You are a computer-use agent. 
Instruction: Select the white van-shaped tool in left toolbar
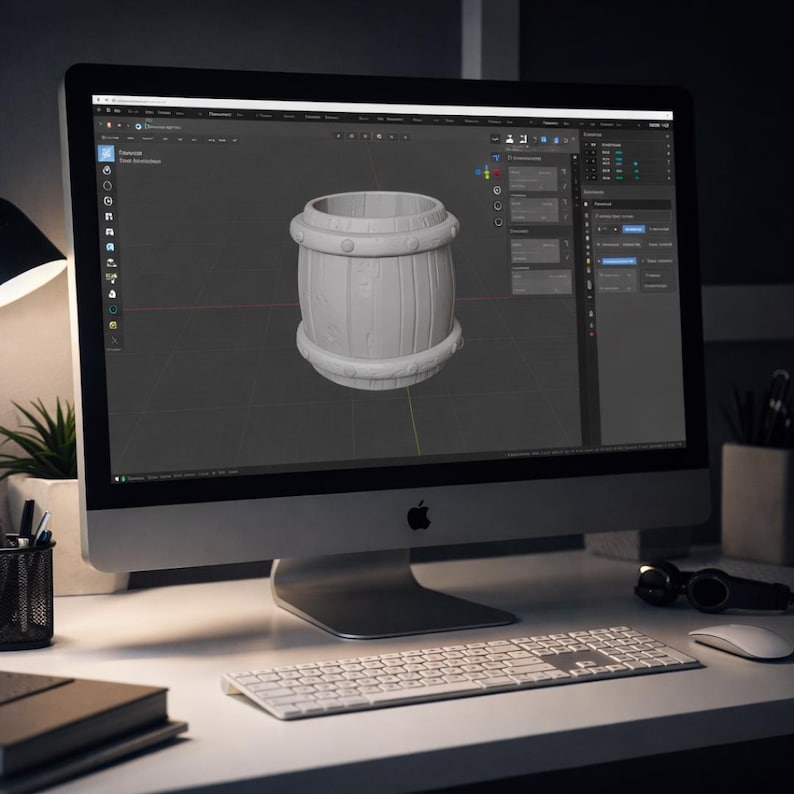[x=109, y=232]
